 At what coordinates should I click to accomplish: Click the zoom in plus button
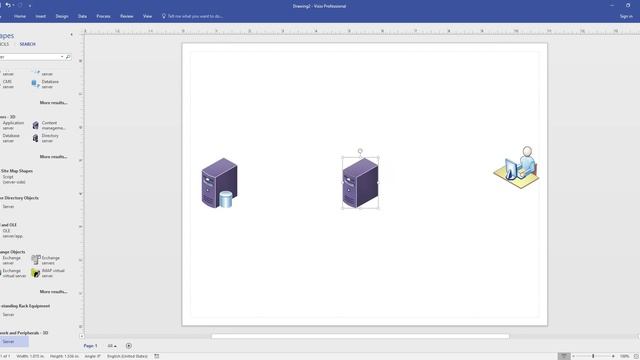click(613, 356)
